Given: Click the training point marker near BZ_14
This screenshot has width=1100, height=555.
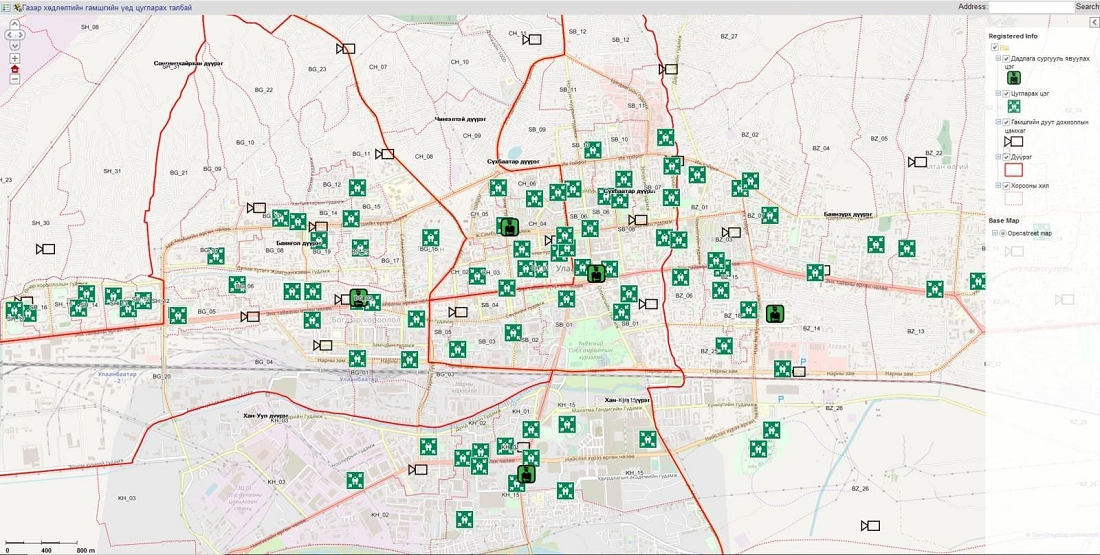Looking at the screenshot, I should coord(774,313).
